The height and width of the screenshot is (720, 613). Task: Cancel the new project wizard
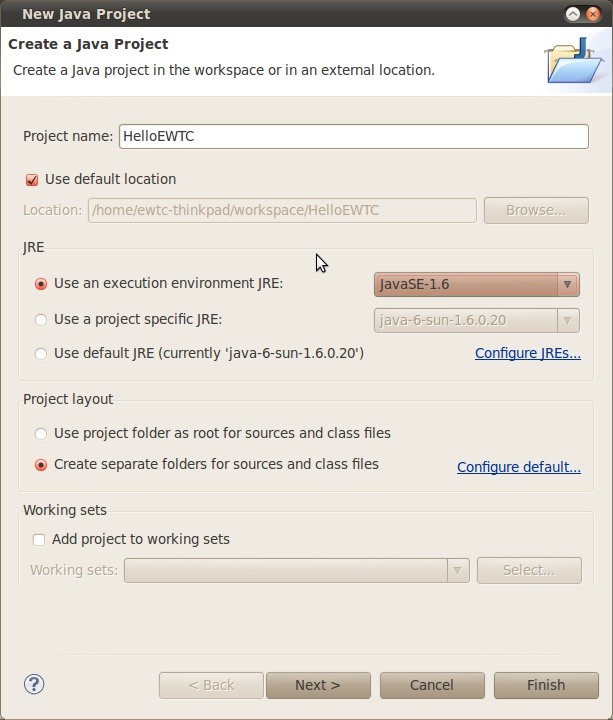pos(432,685)
